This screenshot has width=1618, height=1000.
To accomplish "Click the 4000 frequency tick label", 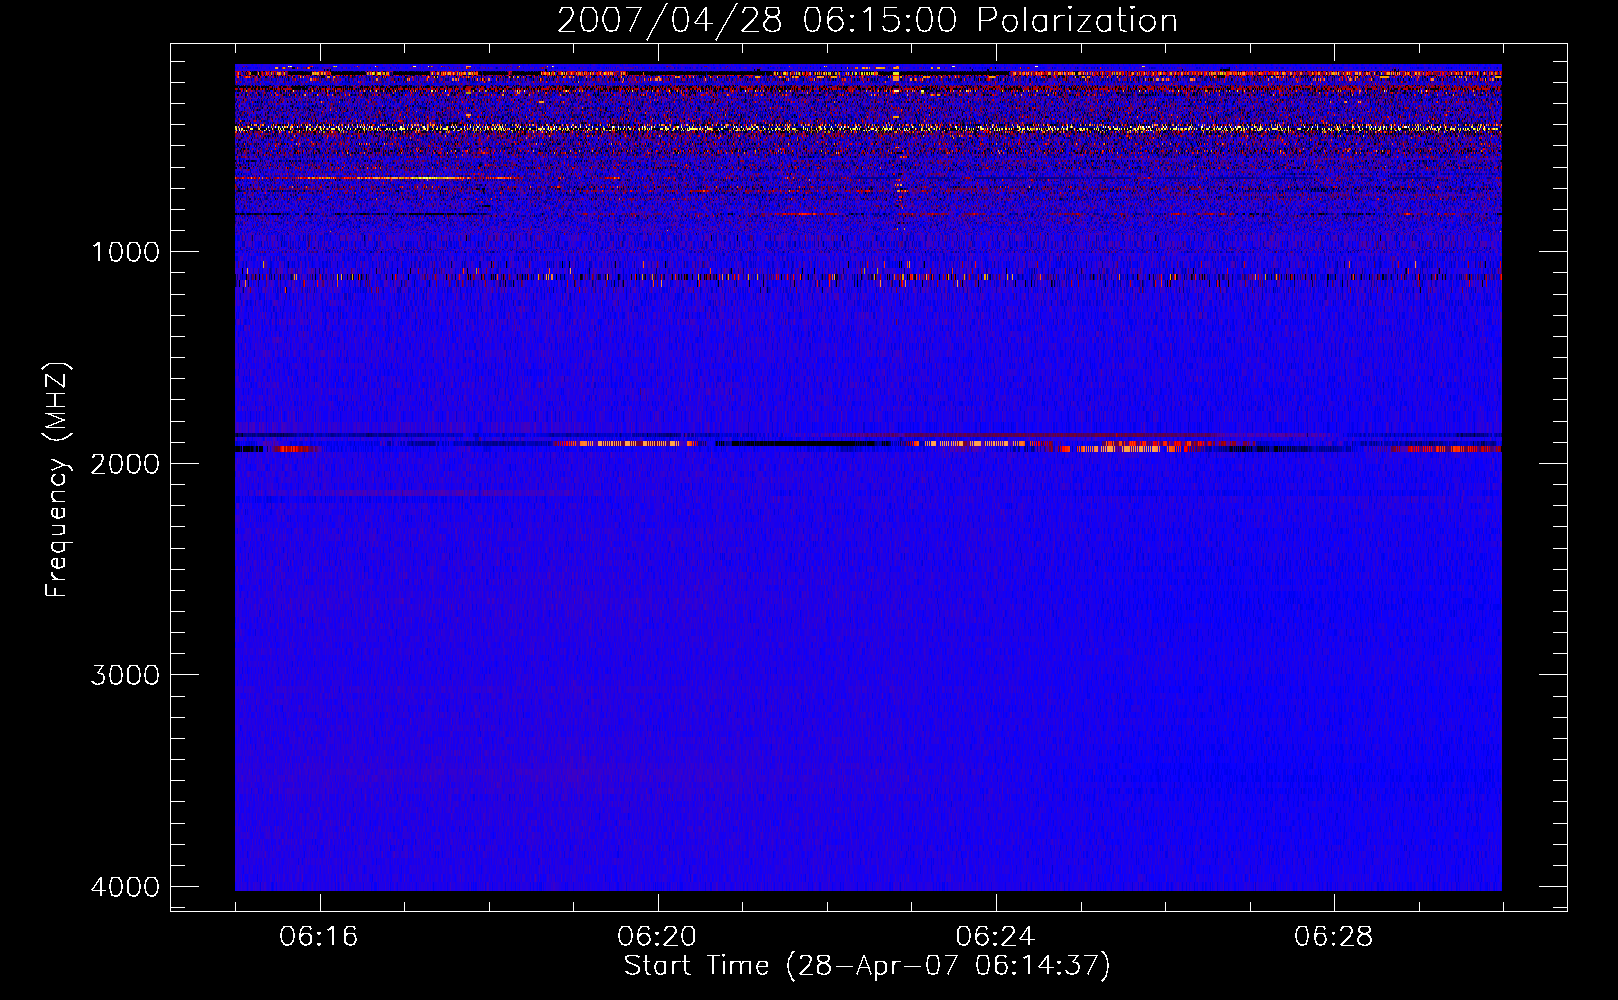I will click(125, 887).
